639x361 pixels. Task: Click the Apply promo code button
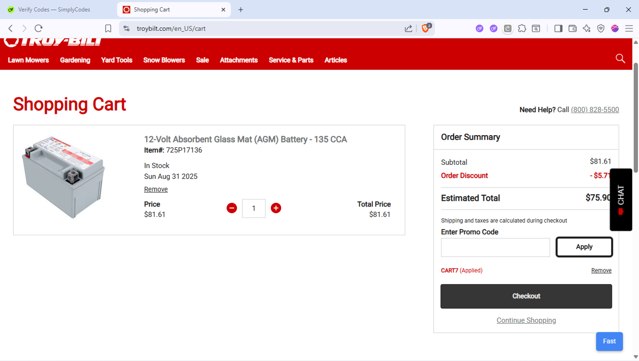[584, 247]
